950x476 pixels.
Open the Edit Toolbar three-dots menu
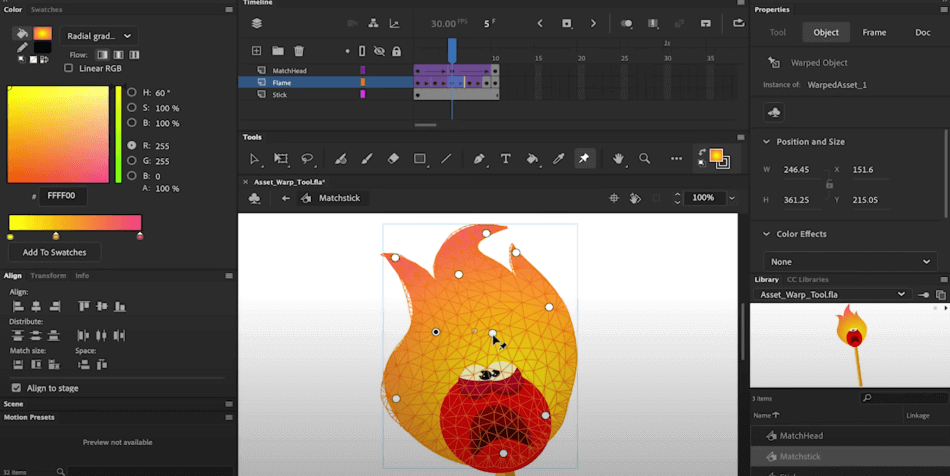pyautogui.click(x=676, y=159)
